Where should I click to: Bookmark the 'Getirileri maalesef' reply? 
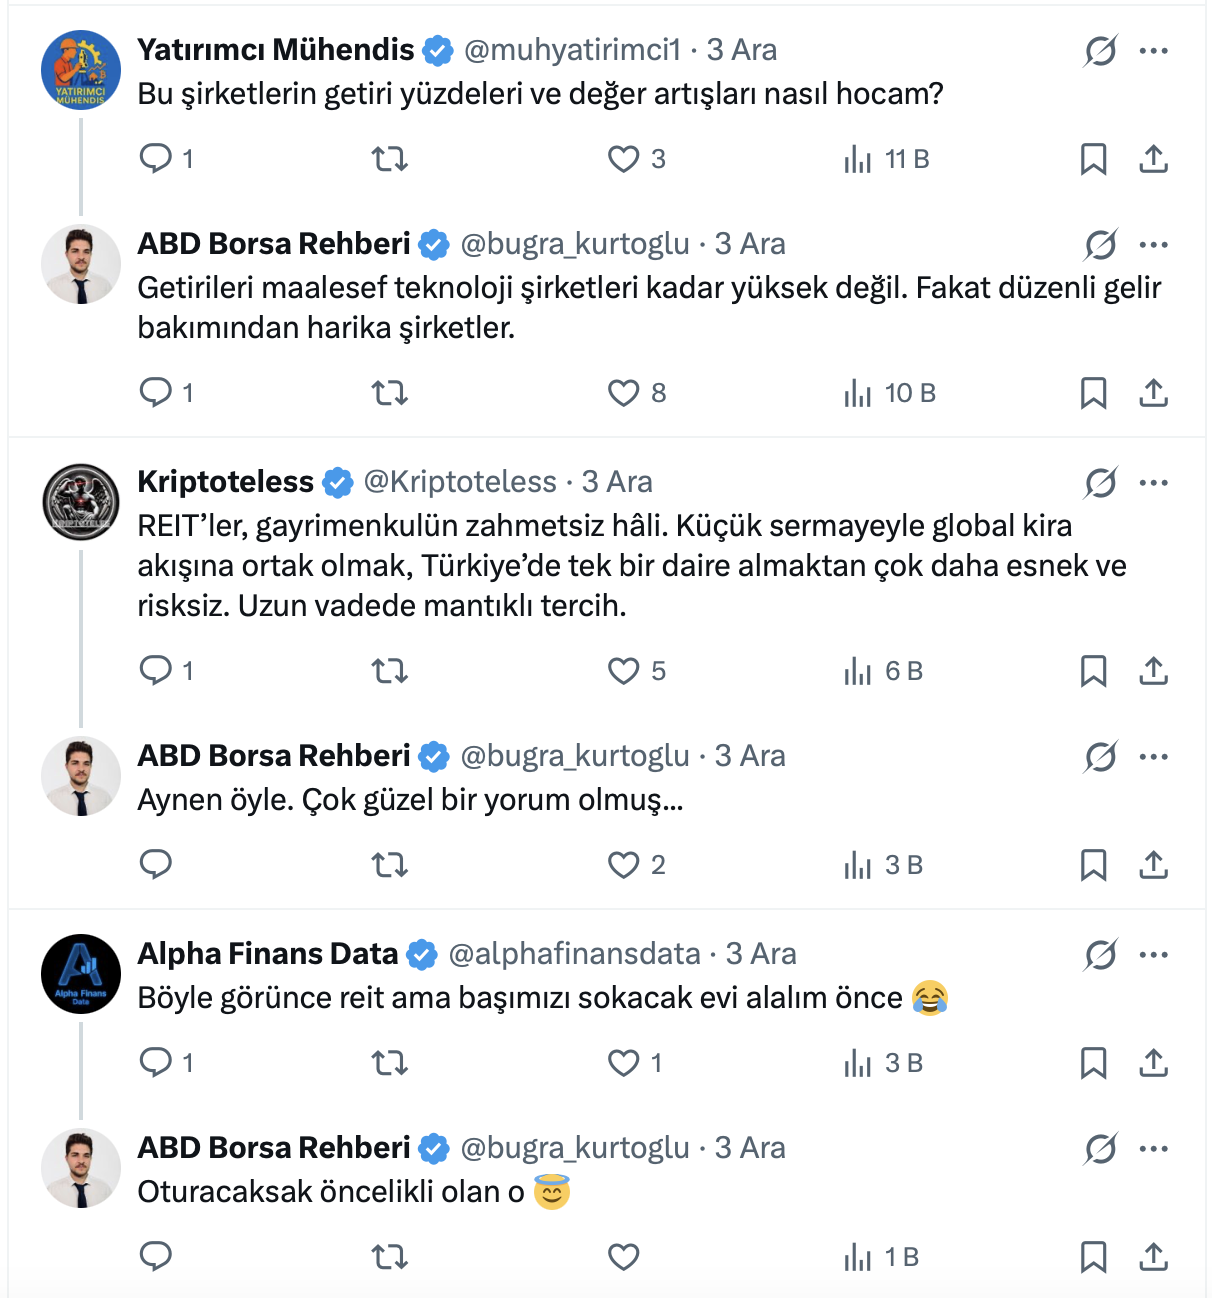[x=1093, y=393]
